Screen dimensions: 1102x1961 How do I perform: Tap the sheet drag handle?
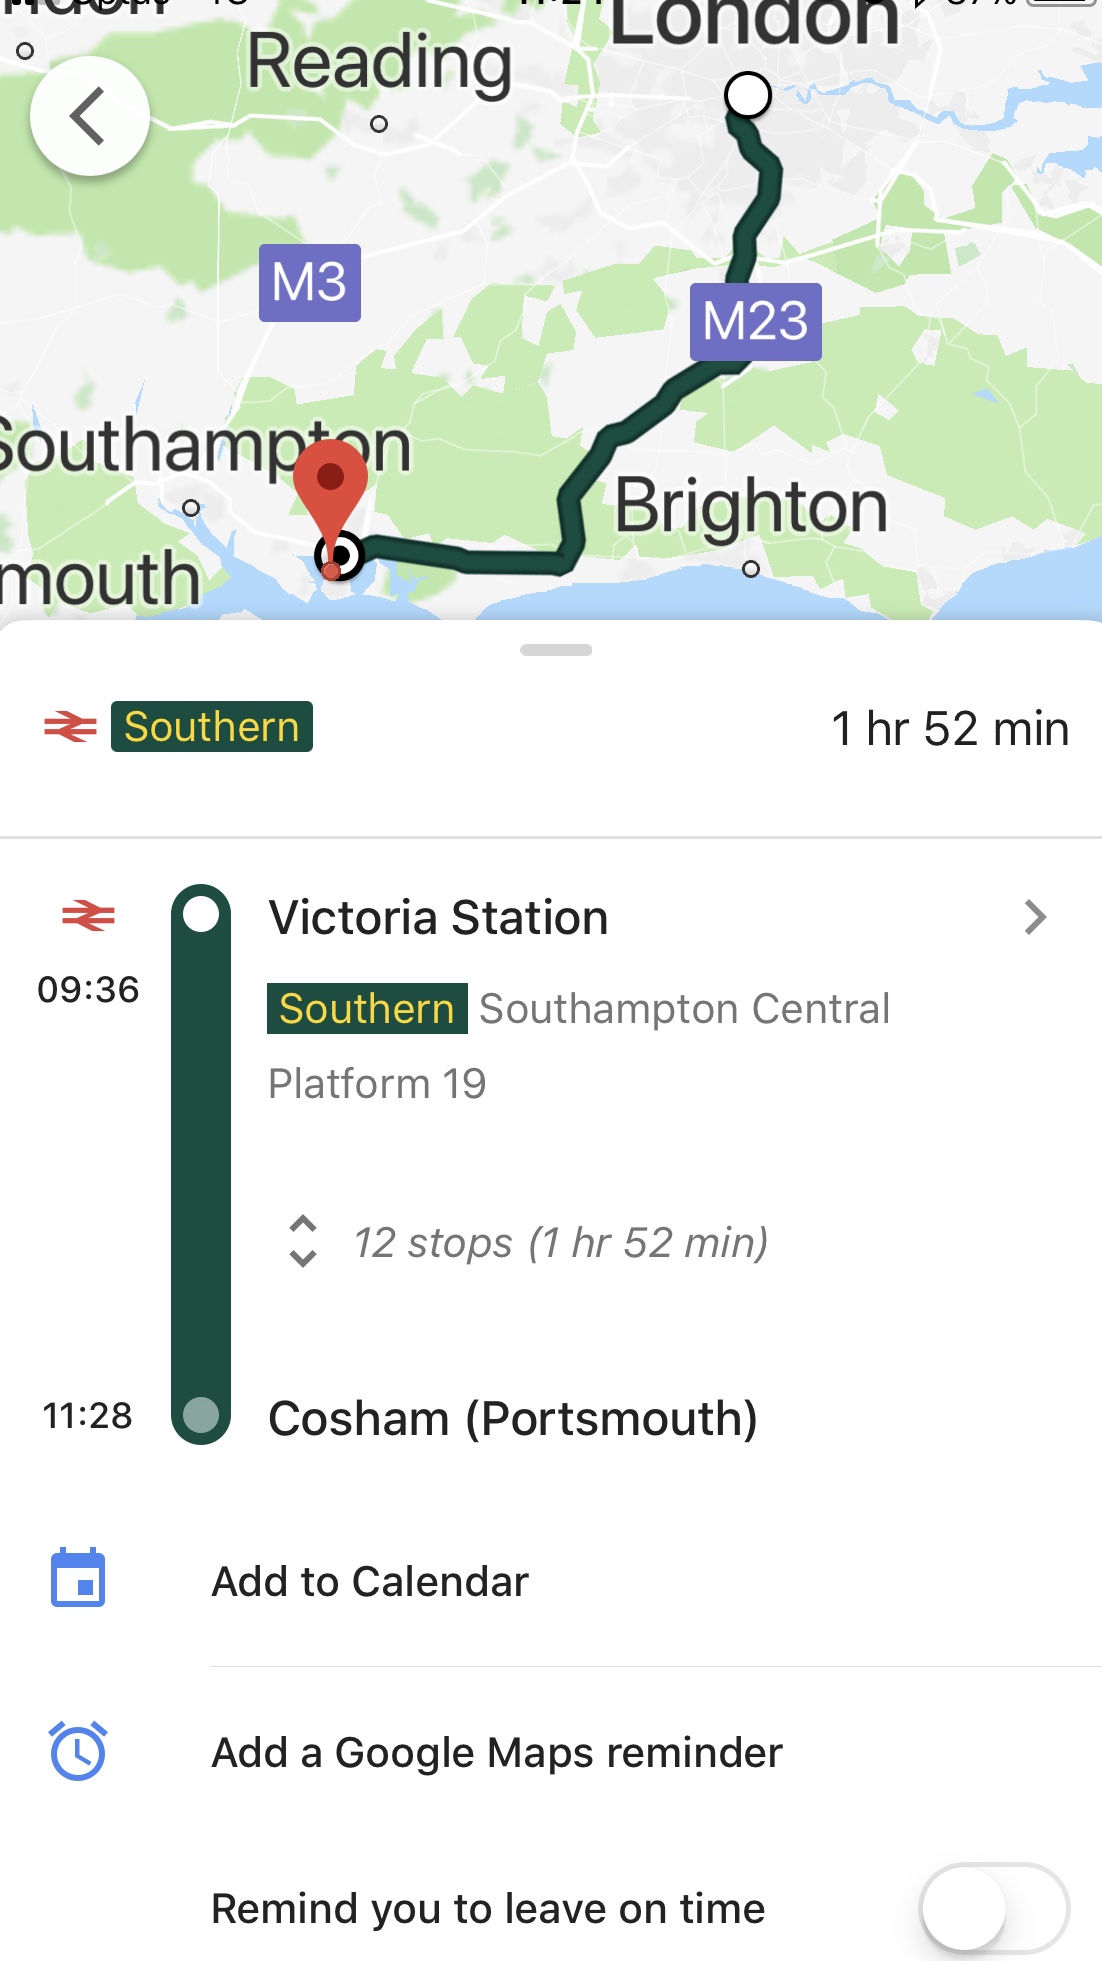coord(556,650)
